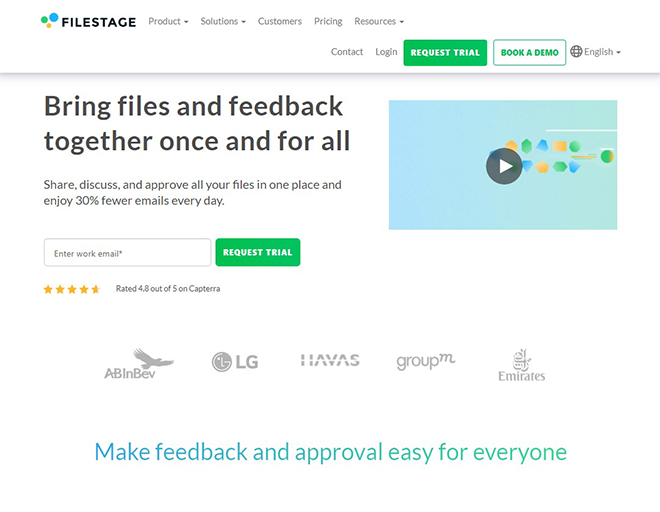Expand the Solutions menu

[x=223, y=21]
